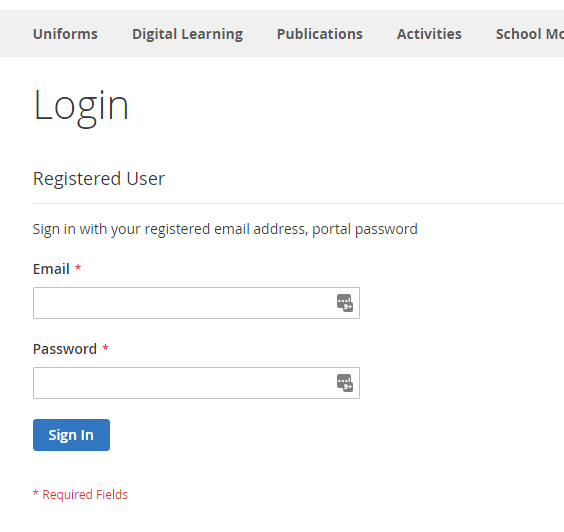Open the partially visible School menu item
The width and height of the screenshot is (564, 532).
[529, 34]
